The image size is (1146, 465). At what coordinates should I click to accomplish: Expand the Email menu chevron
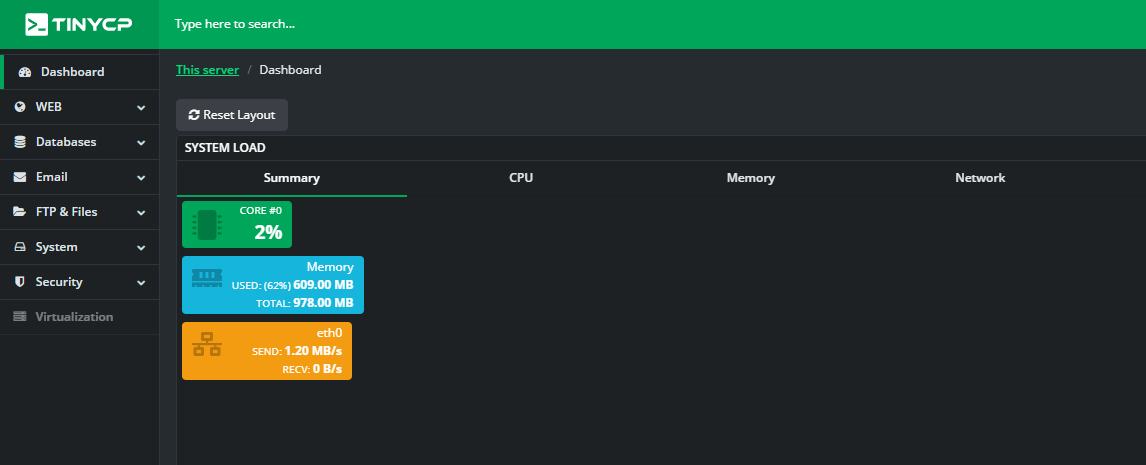pos(141,178)
